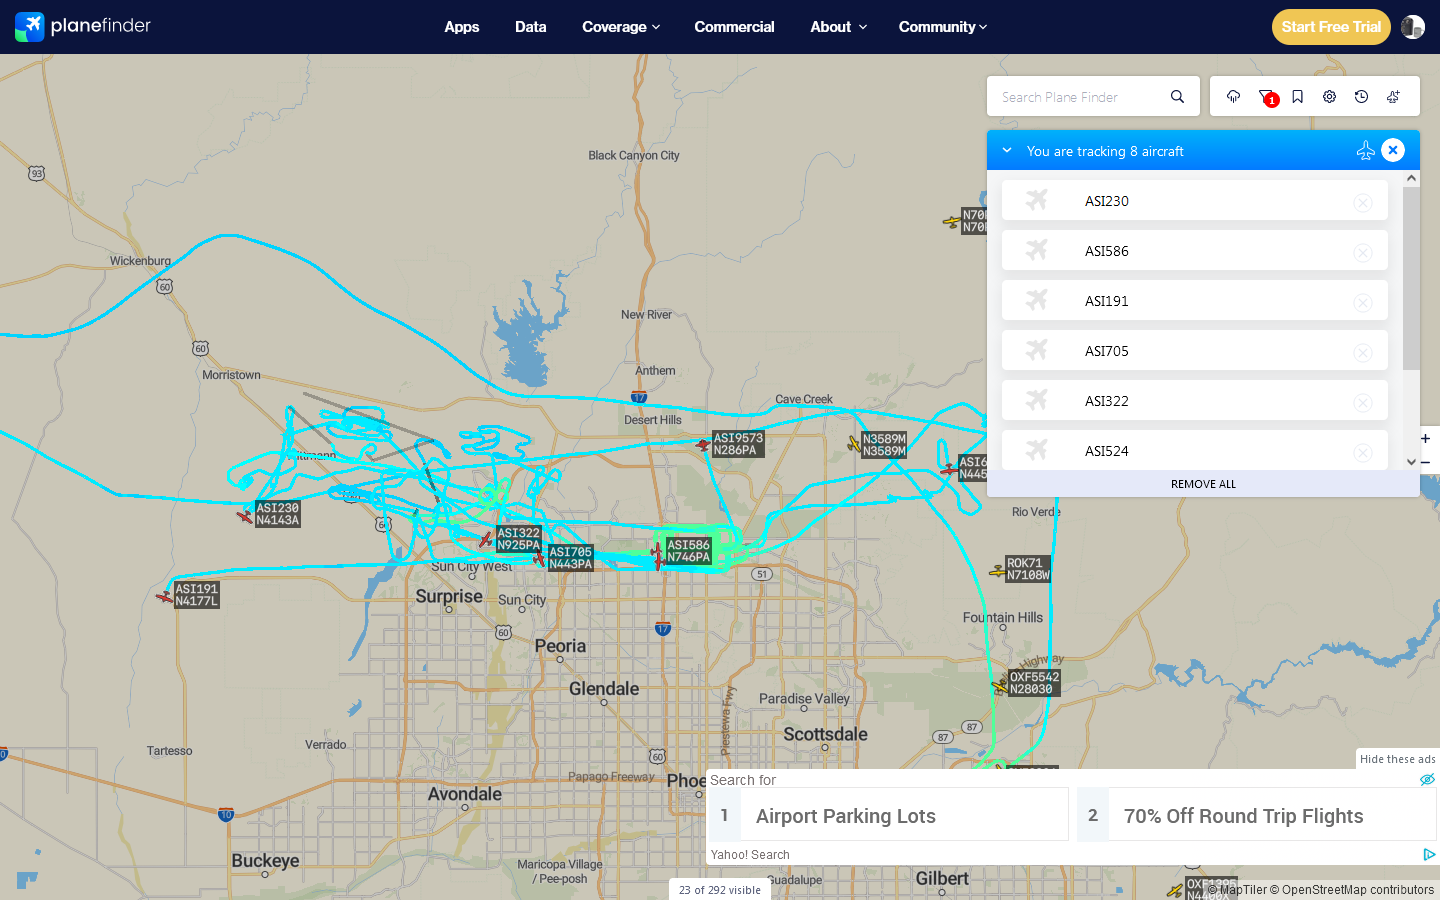Click the plane icon in tracking header
Screen dimensions: 1440x900
coord(1365,150)
